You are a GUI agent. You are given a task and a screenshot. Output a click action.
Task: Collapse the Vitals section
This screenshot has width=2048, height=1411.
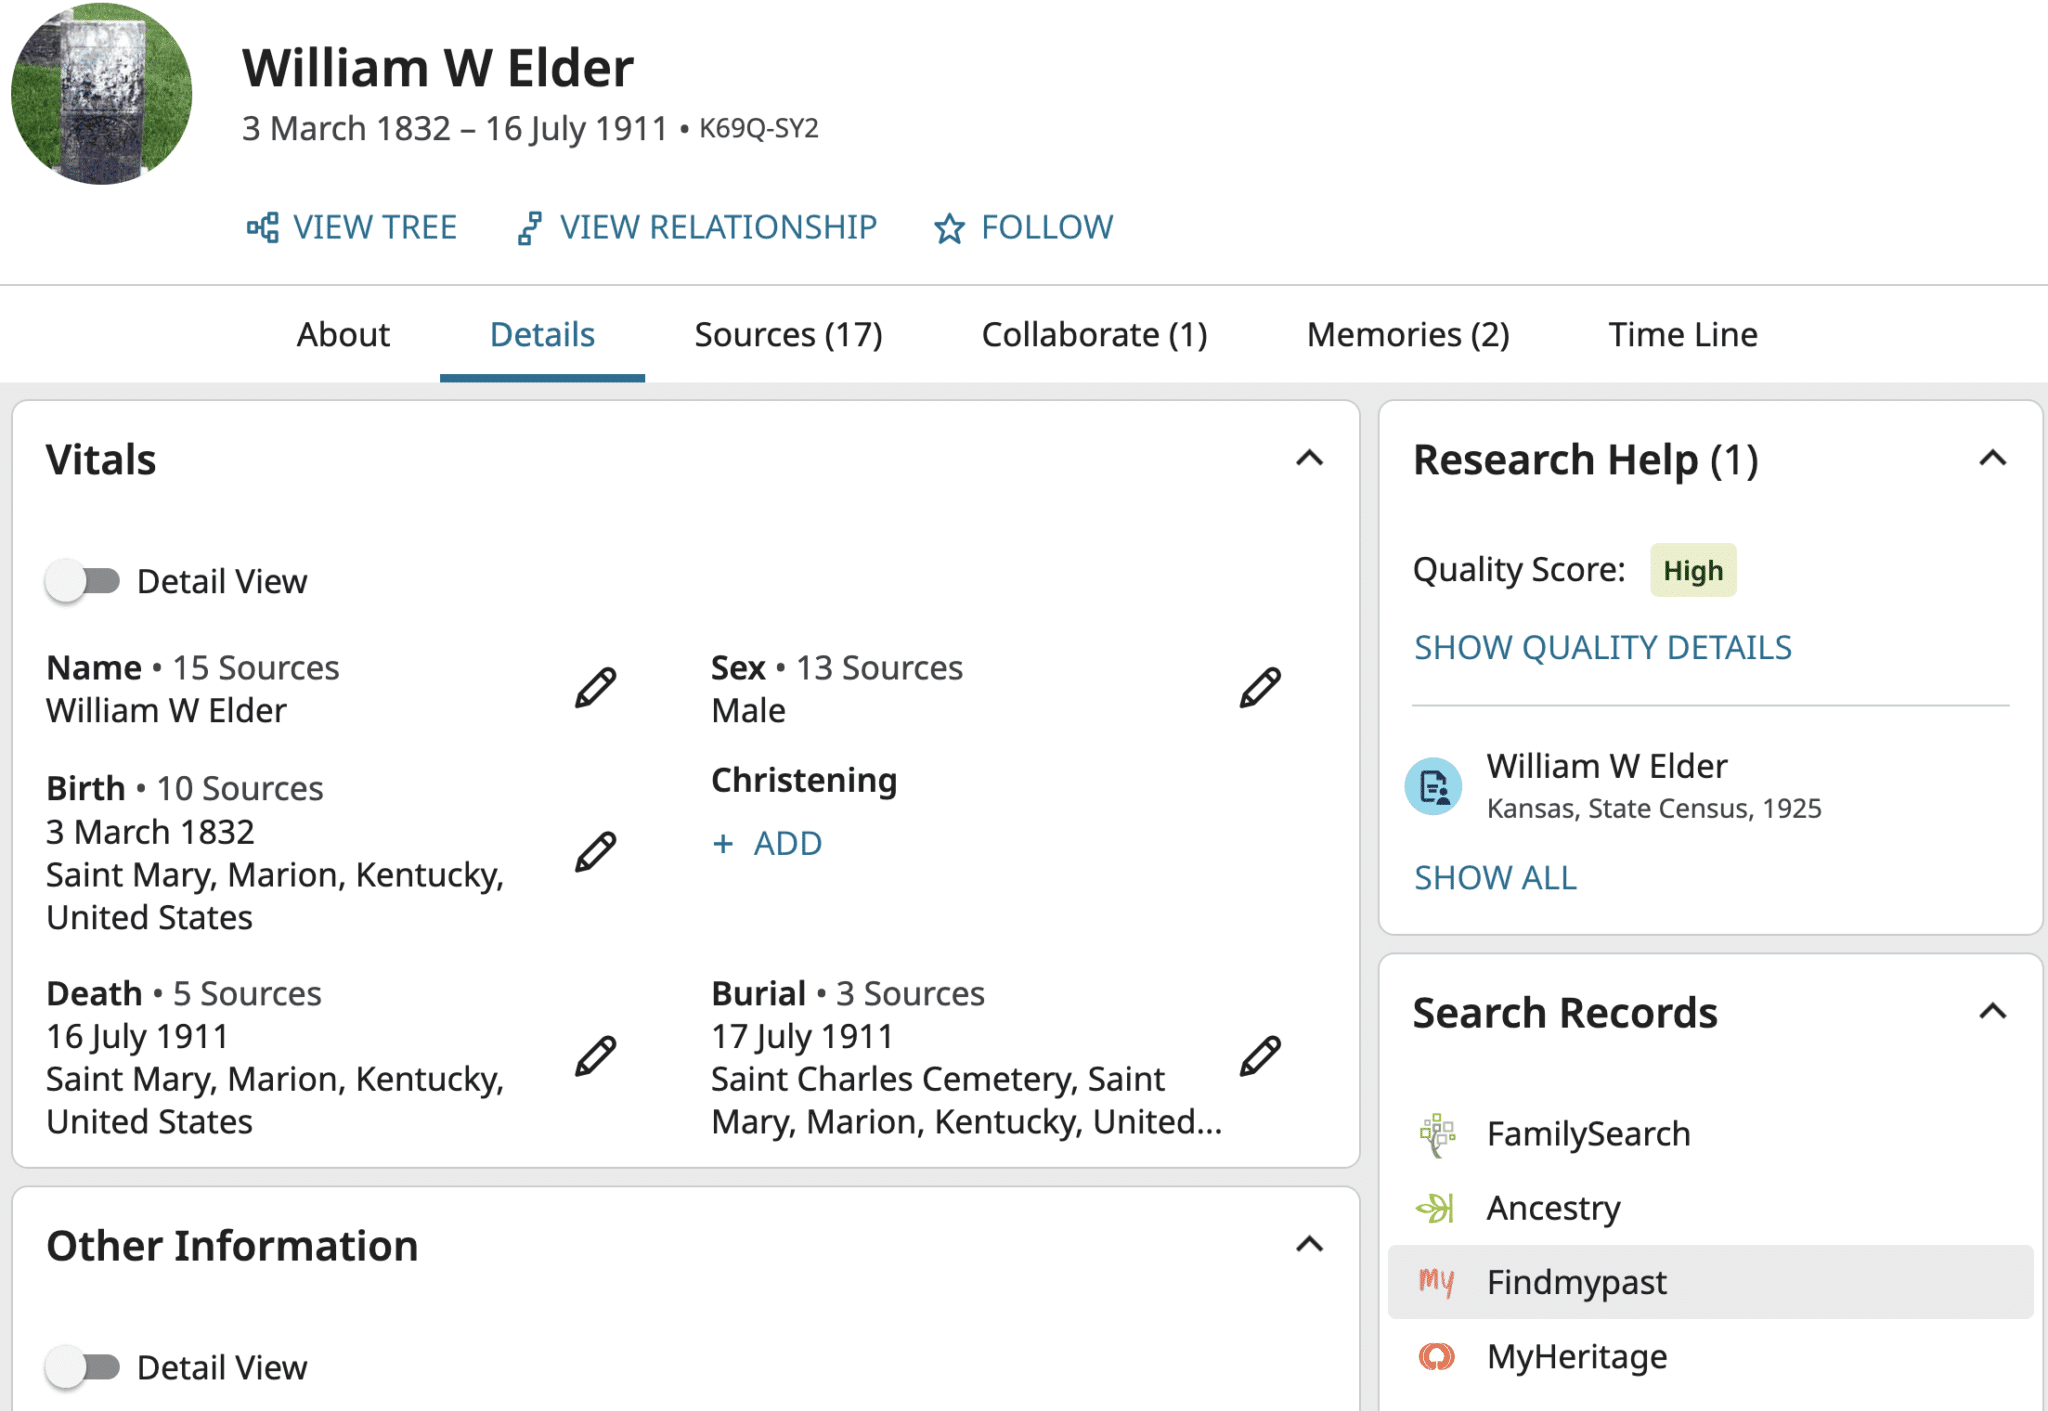[1309, 459]
